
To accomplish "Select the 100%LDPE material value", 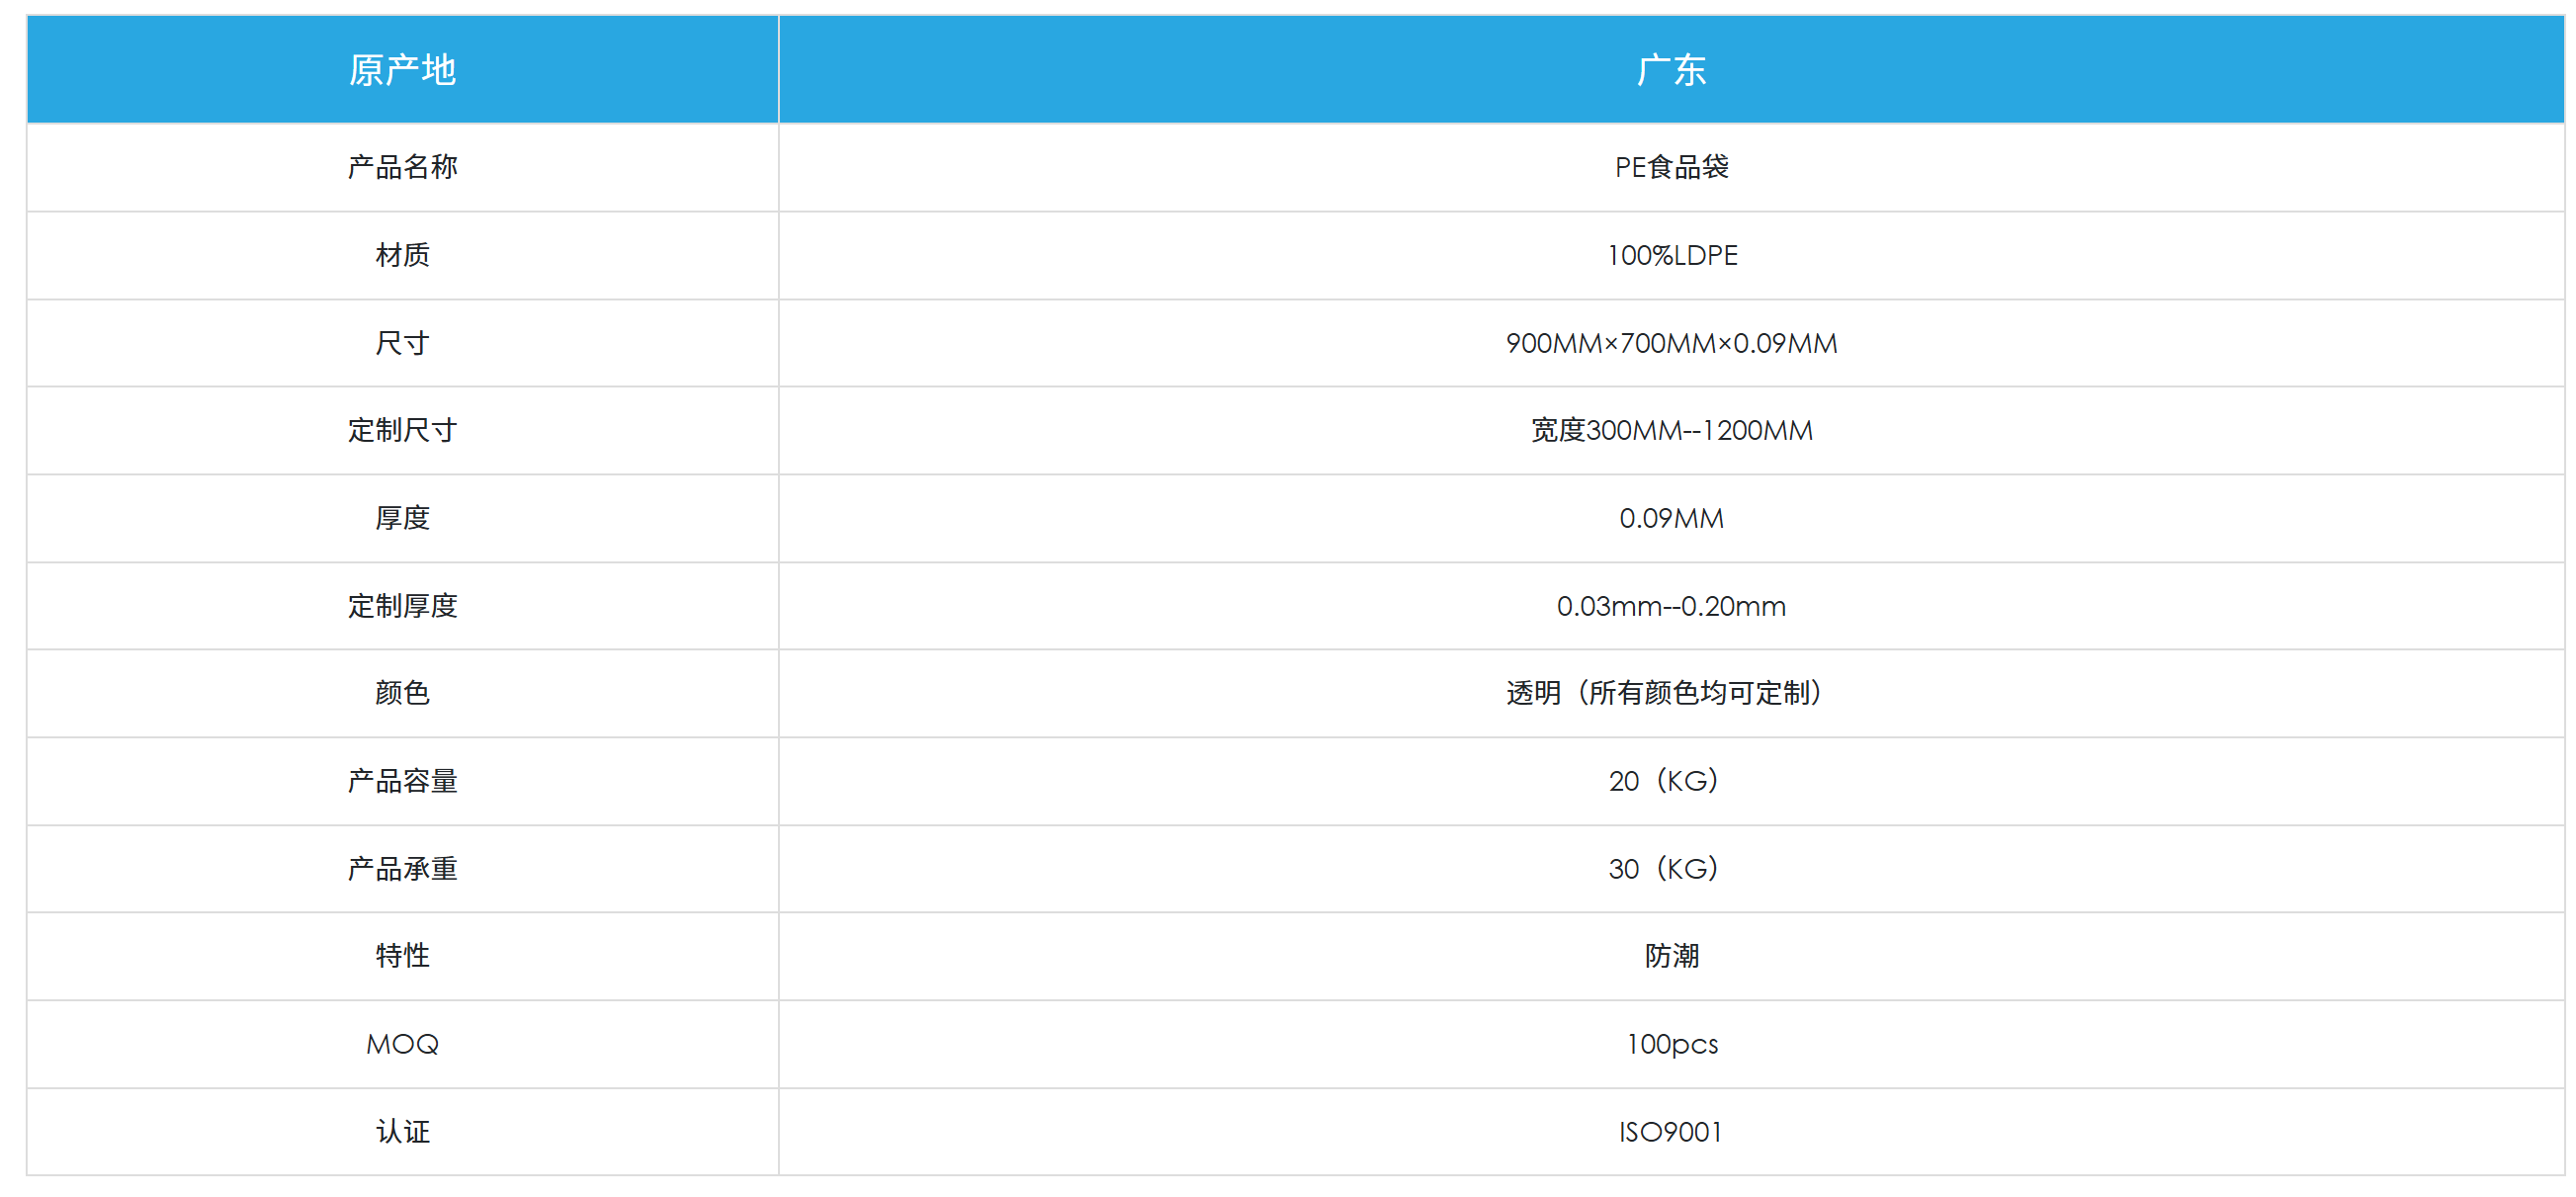I will [1672, 255].
